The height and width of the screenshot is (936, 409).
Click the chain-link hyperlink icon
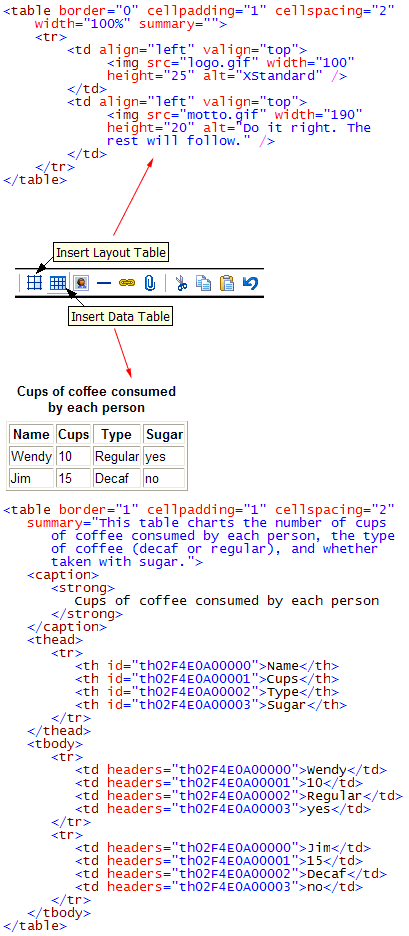pyautogui.click(x=127, y=283)
